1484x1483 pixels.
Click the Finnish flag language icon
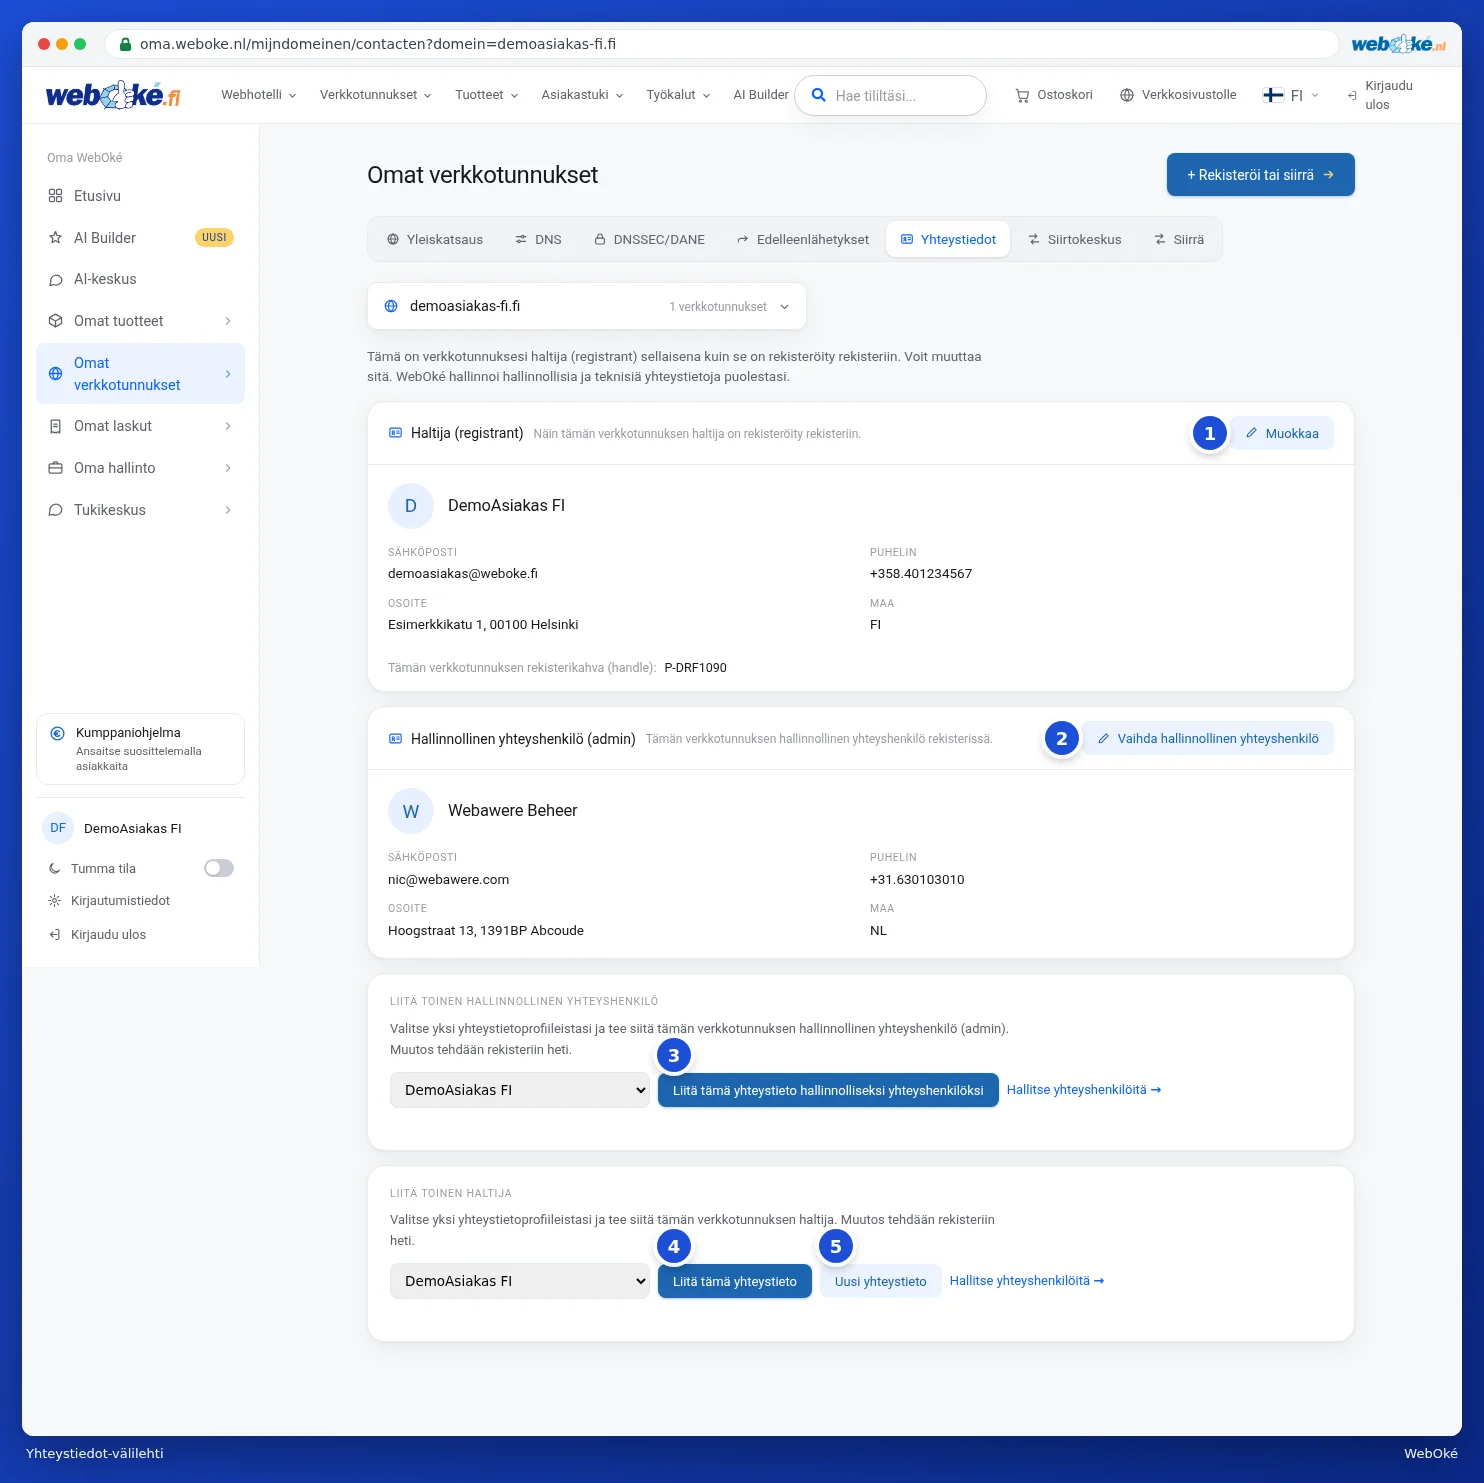(x=1273, y=95)
